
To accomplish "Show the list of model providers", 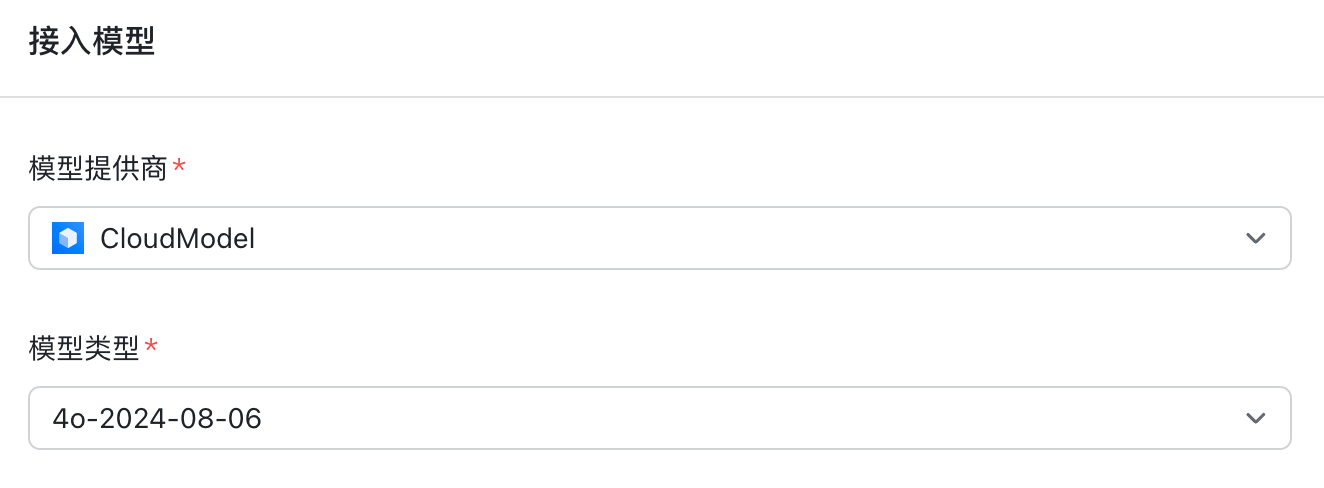I will [x=660, y=238].
